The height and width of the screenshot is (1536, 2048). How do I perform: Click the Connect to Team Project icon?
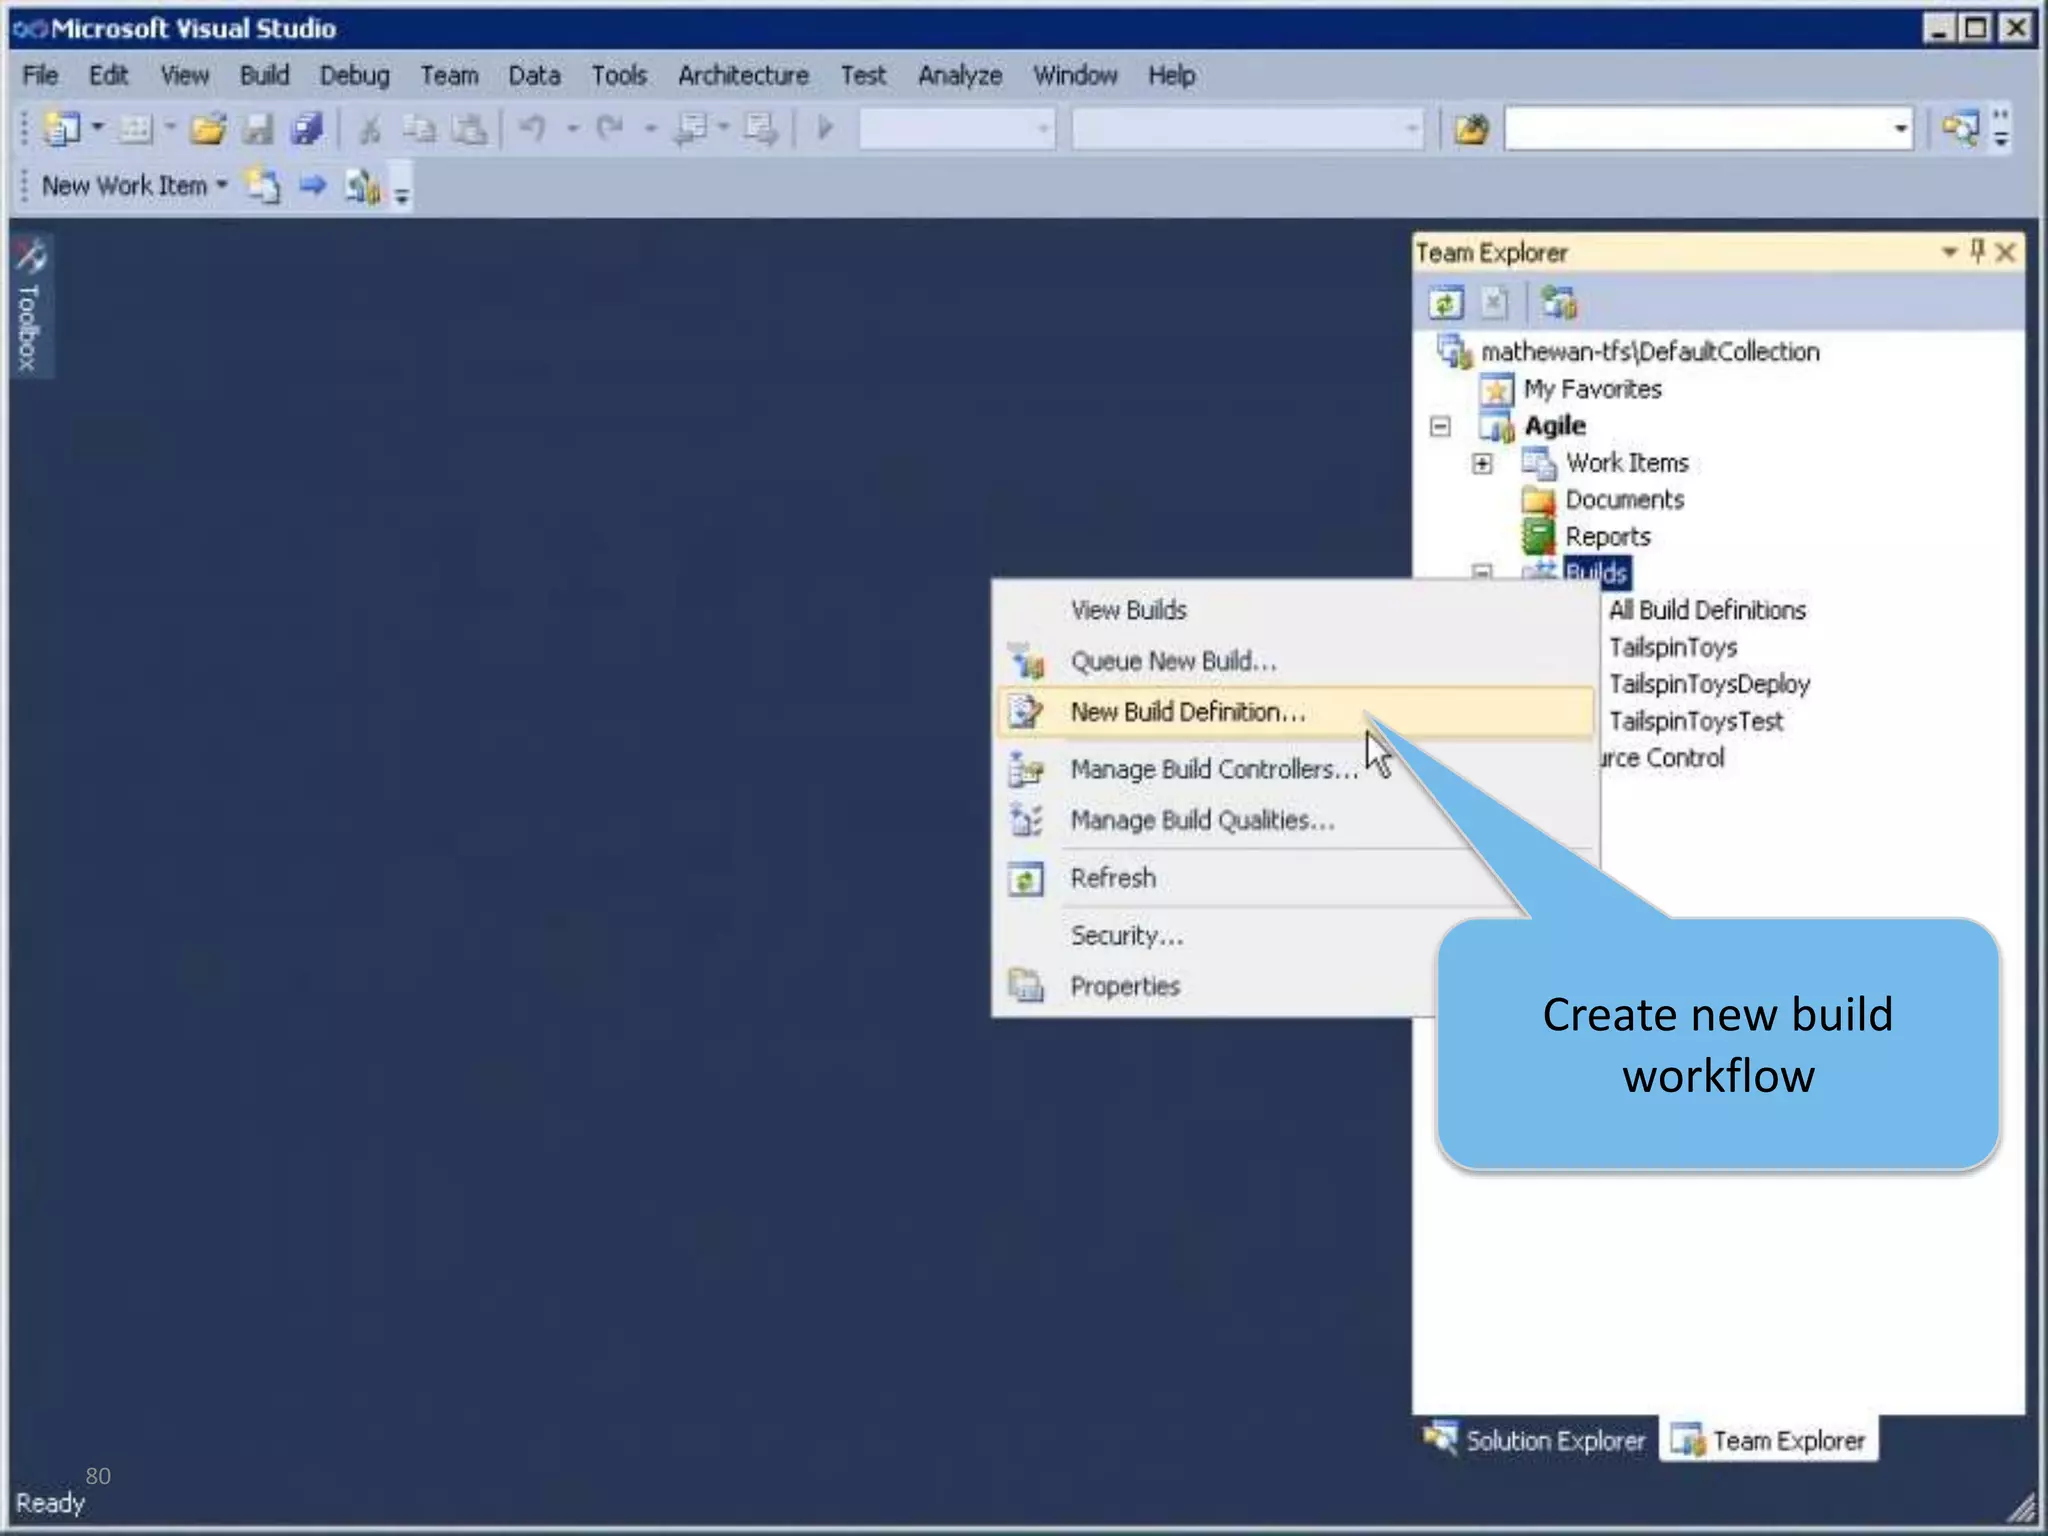(1558, 302)
